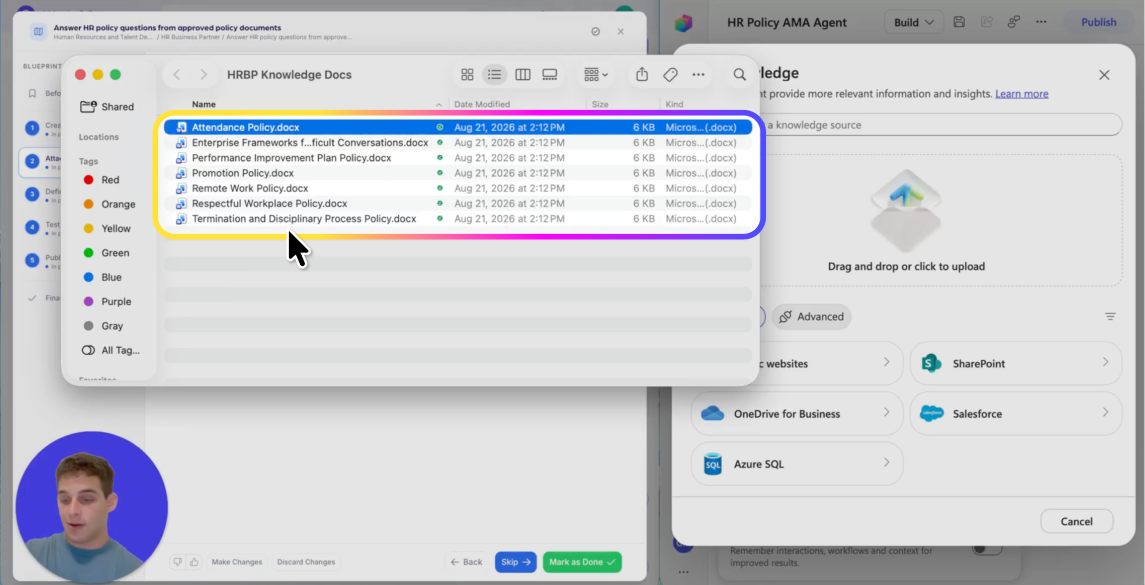The height and width of the screenshot is (585, 1145).
Task: Go forward in the Finder window
Action: [204, 74]
